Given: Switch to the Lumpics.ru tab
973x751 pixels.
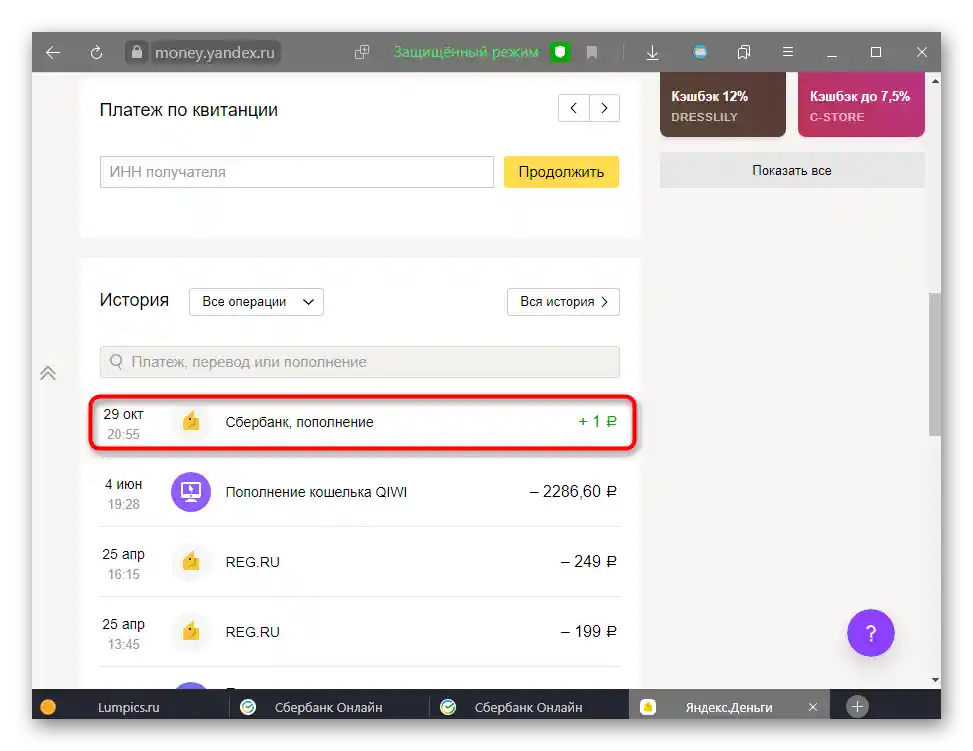Looking at the screenshot, I should [129, 707].
